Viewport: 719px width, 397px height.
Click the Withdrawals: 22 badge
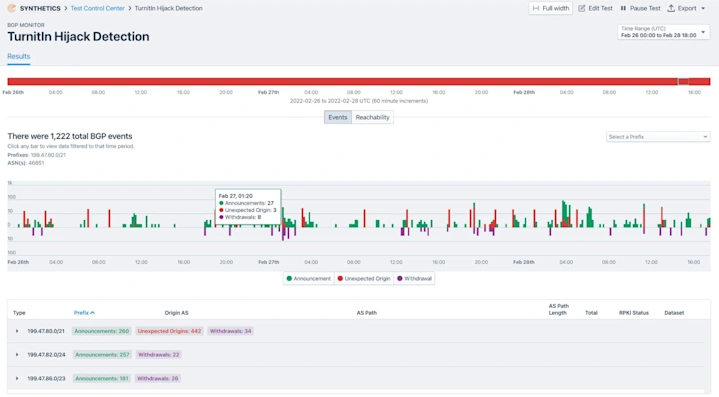[159, 355]
